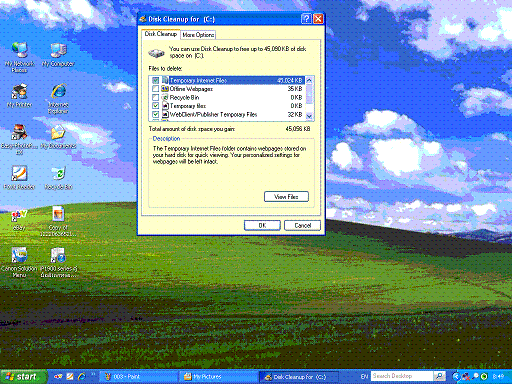
Task: Click the My Documents desktop icon
Action: click(58, 137)
